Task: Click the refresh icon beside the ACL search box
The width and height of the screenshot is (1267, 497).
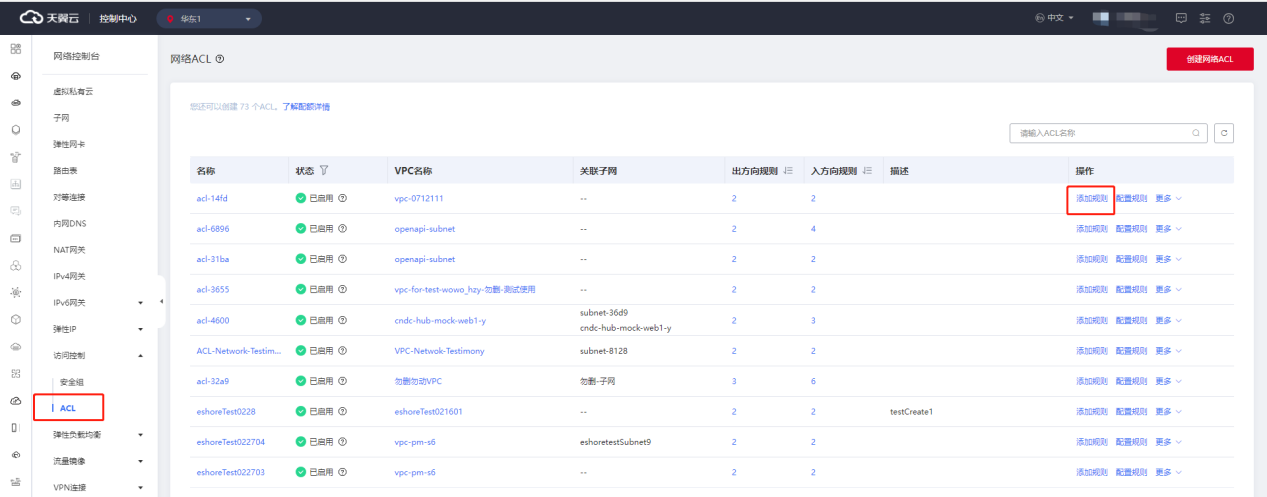Action: pos(1224,133)
